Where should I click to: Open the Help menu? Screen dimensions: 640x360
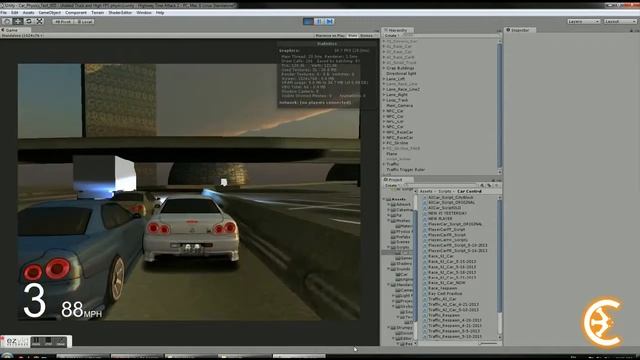(x=160, y=13)
